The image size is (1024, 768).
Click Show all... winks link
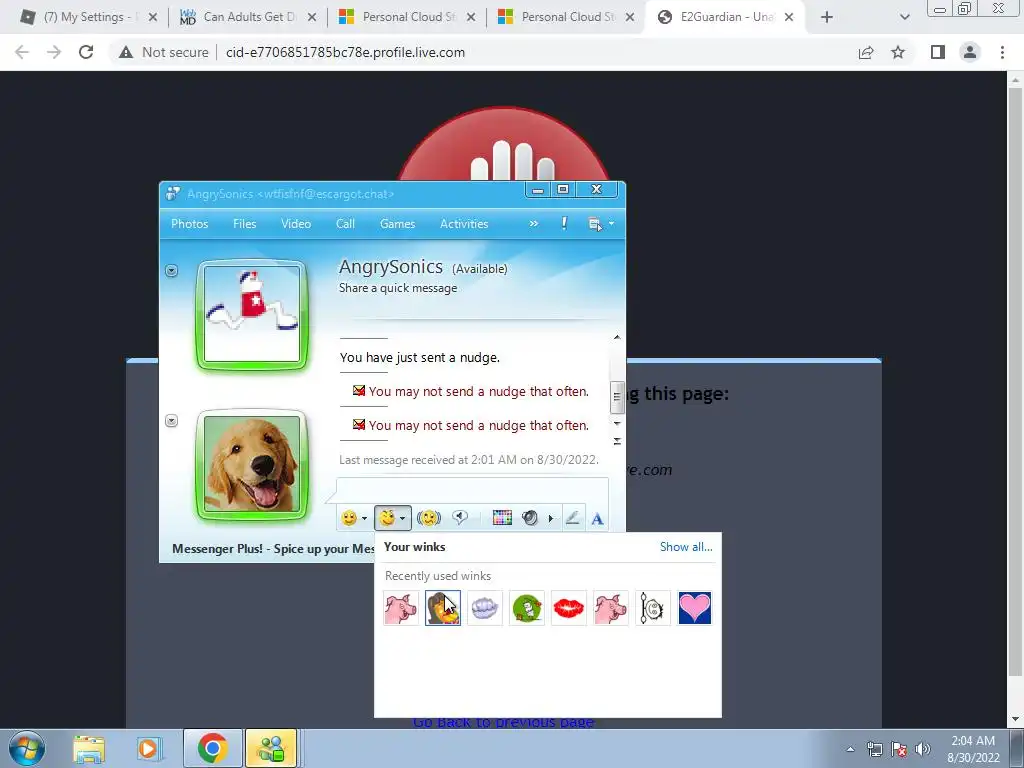tap(686, 547)
